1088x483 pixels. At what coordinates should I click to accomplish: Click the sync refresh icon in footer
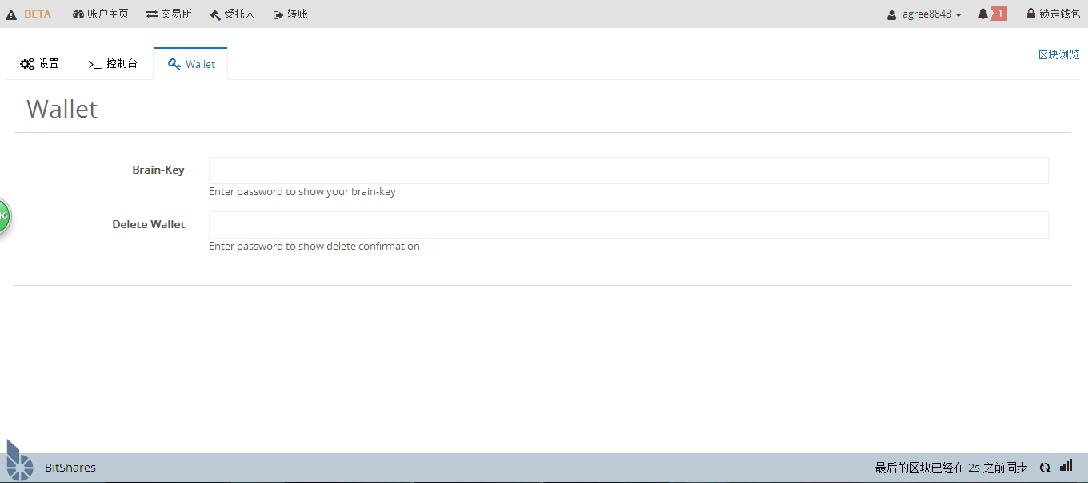click(1045, 467)
